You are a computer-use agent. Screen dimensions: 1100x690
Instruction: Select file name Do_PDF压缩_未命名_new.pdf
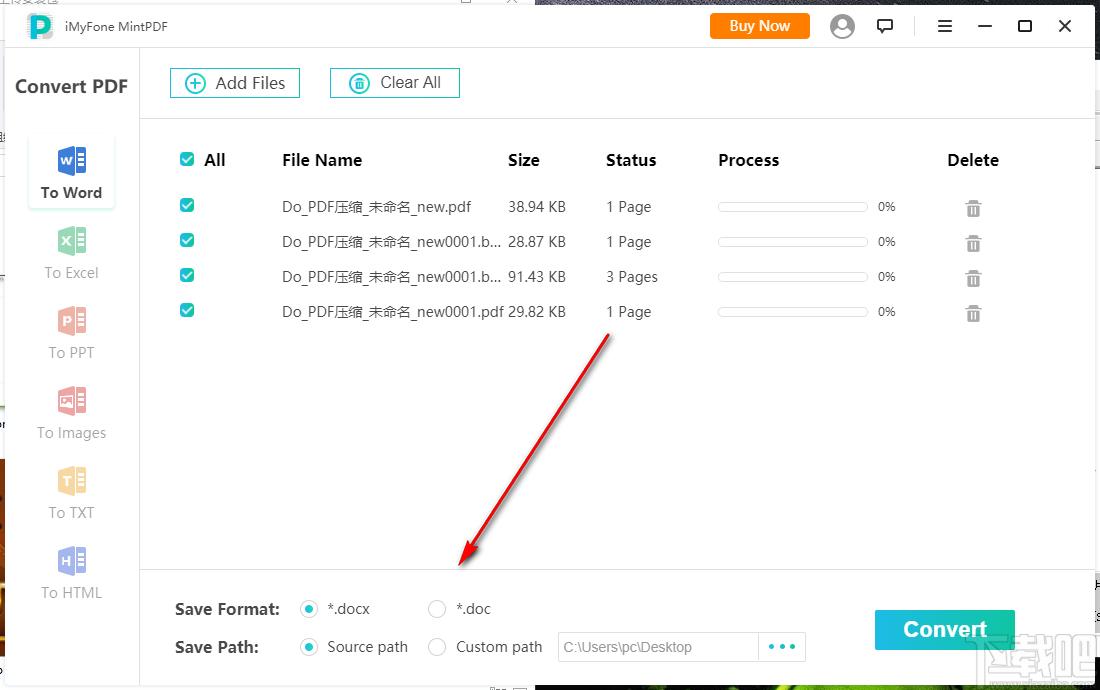[377, 207]
